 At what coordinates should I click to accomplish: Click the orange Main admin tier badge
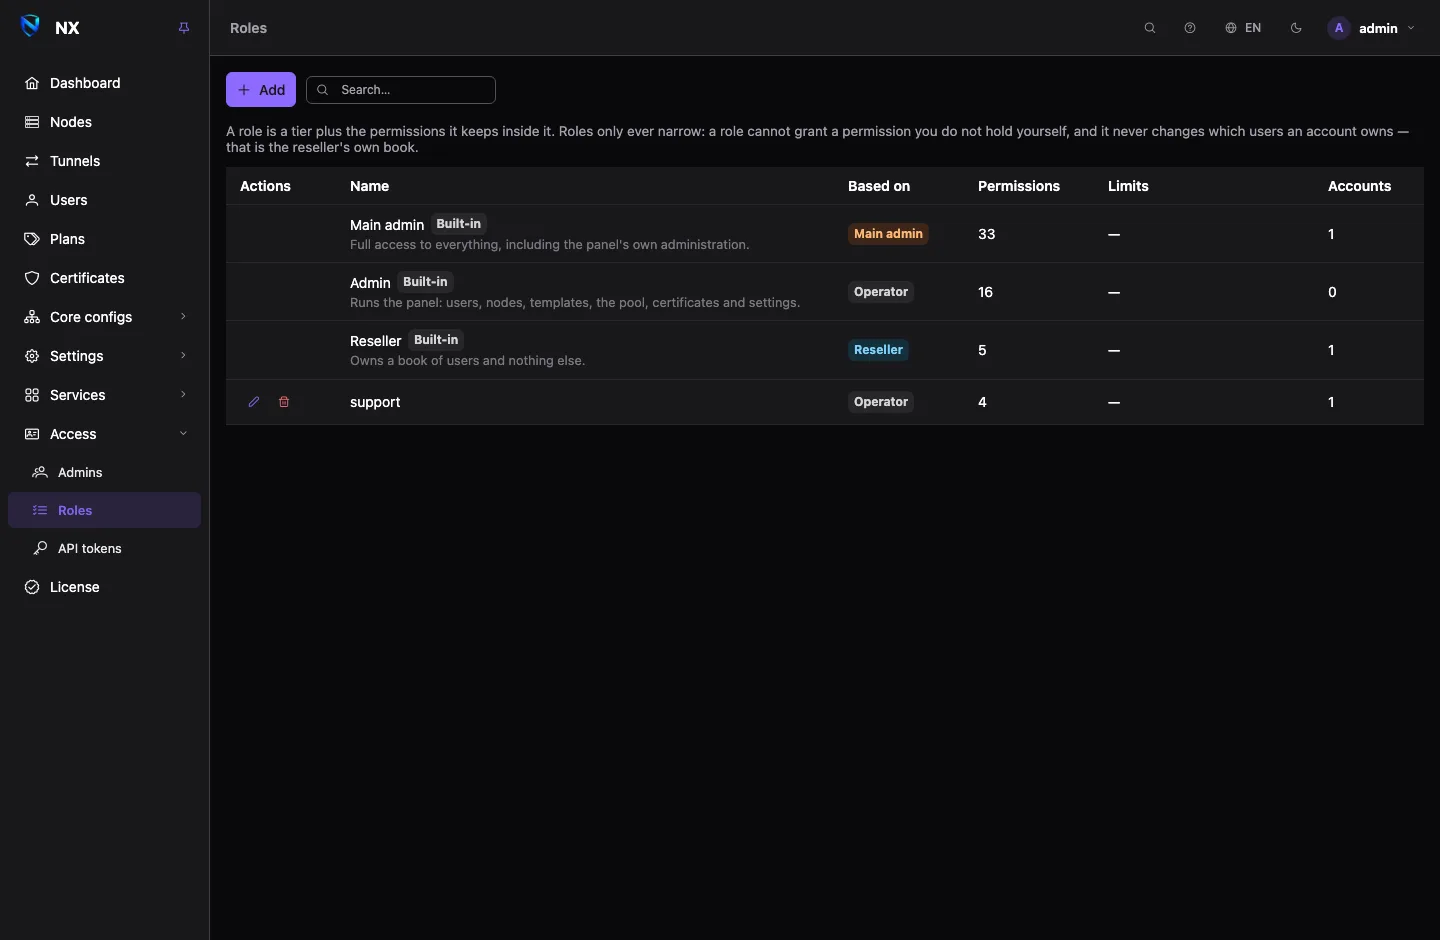(888, 234)
